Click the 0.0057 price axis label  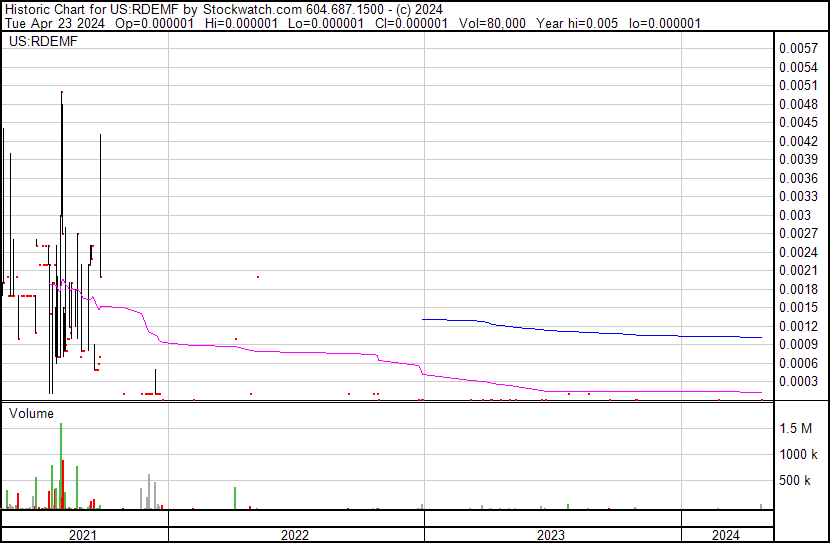[x=798, y=48]
